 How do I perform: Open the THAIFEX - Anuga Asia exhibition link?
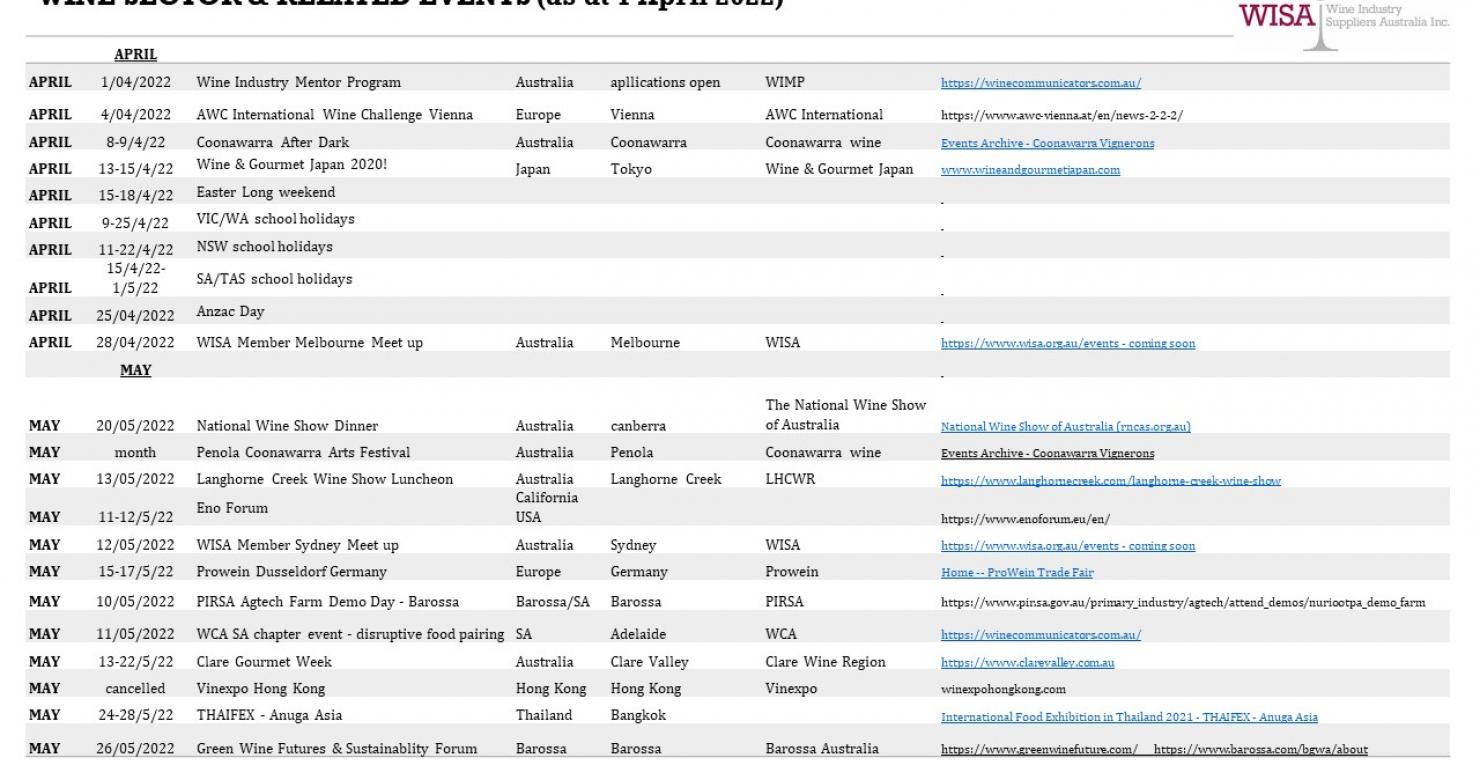[1129, 717]
